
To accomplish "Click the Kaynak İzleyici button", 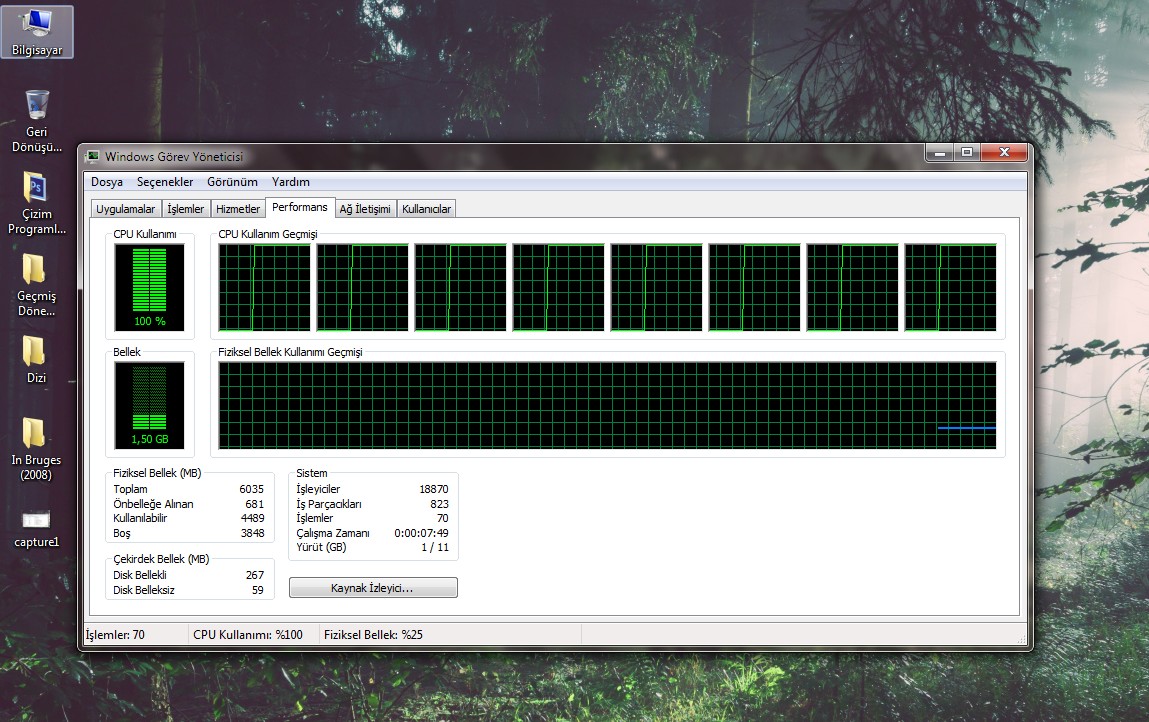I will click(x=373, y=588).
